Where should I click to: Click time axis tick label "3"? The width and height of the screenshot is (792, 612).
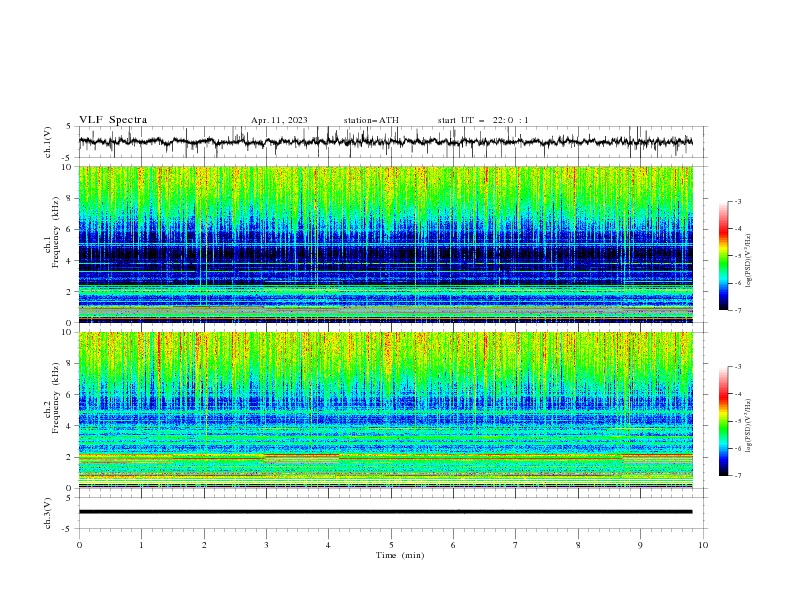(266, 545)
